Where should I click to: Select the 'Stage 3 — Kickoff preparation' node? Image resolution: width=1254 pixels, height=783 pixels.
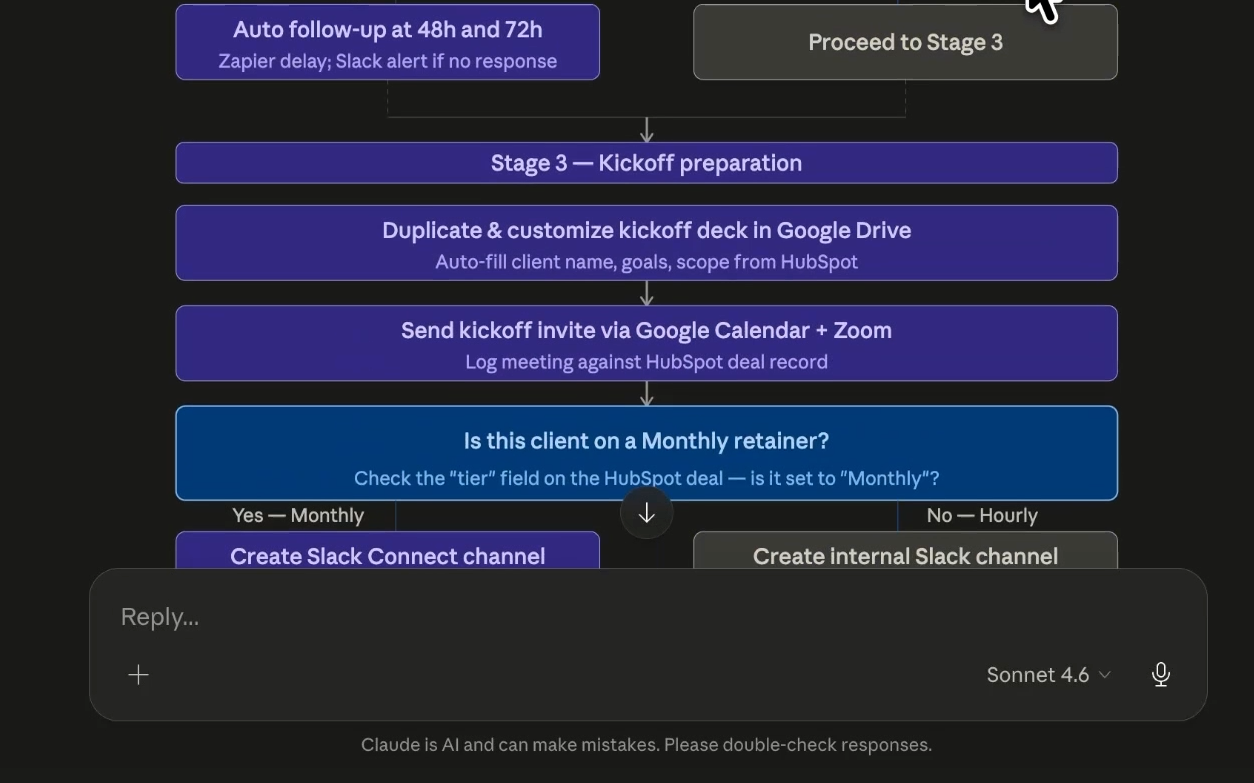coord(646,162)
